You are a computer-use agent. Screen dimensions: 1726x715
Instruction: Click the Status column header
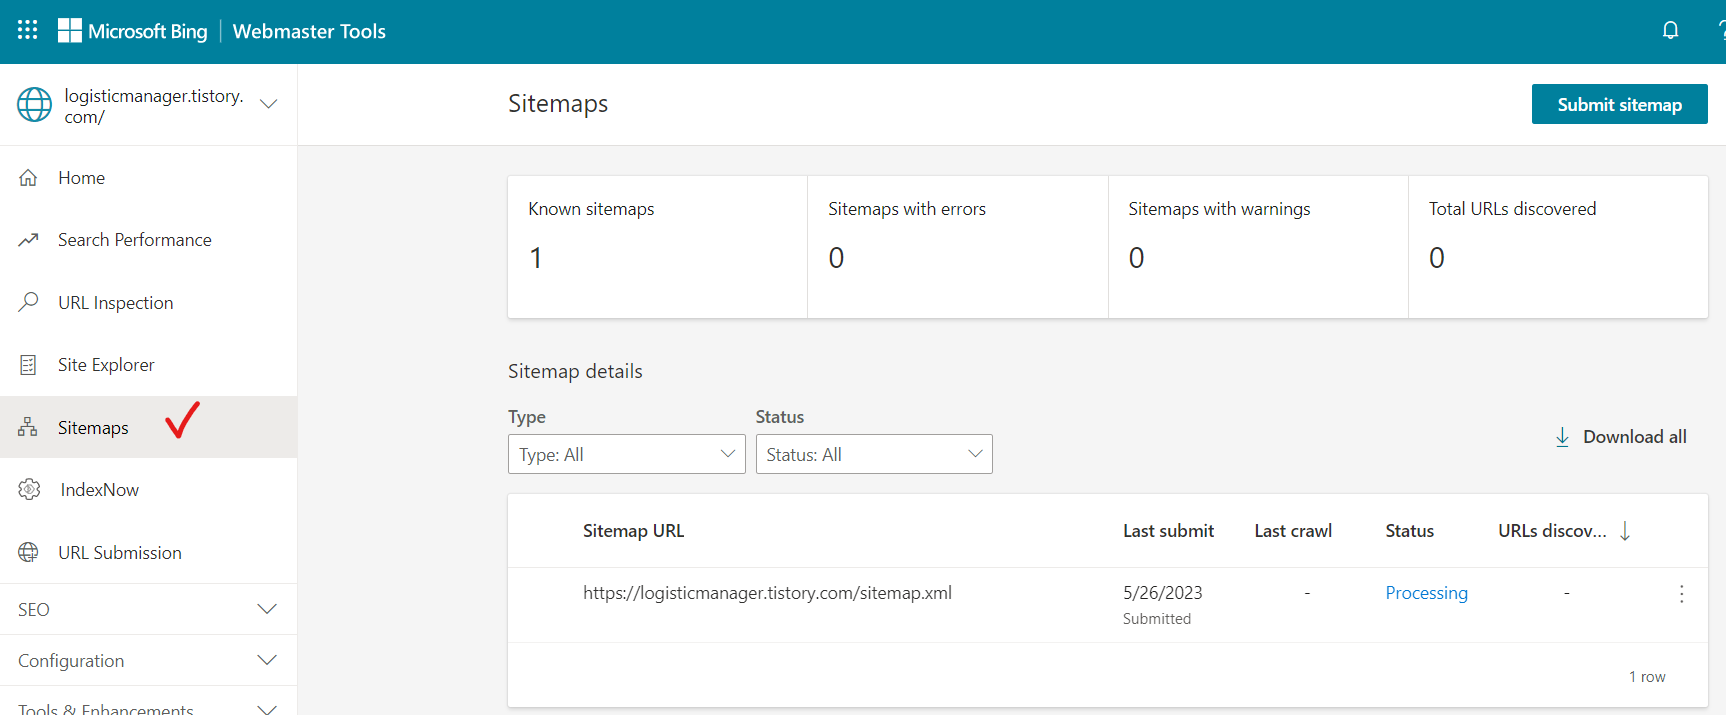[1409, 531]
